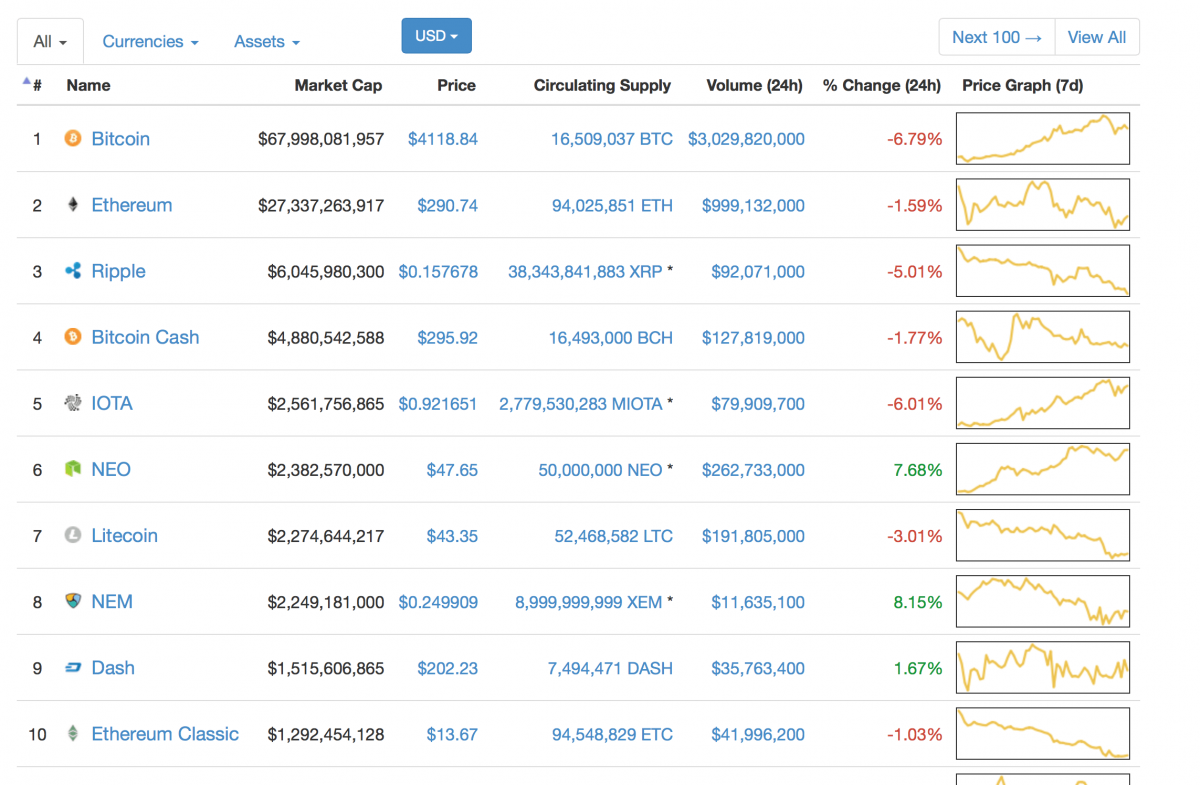Click the NEM logo icon

[x=72, y=601]
